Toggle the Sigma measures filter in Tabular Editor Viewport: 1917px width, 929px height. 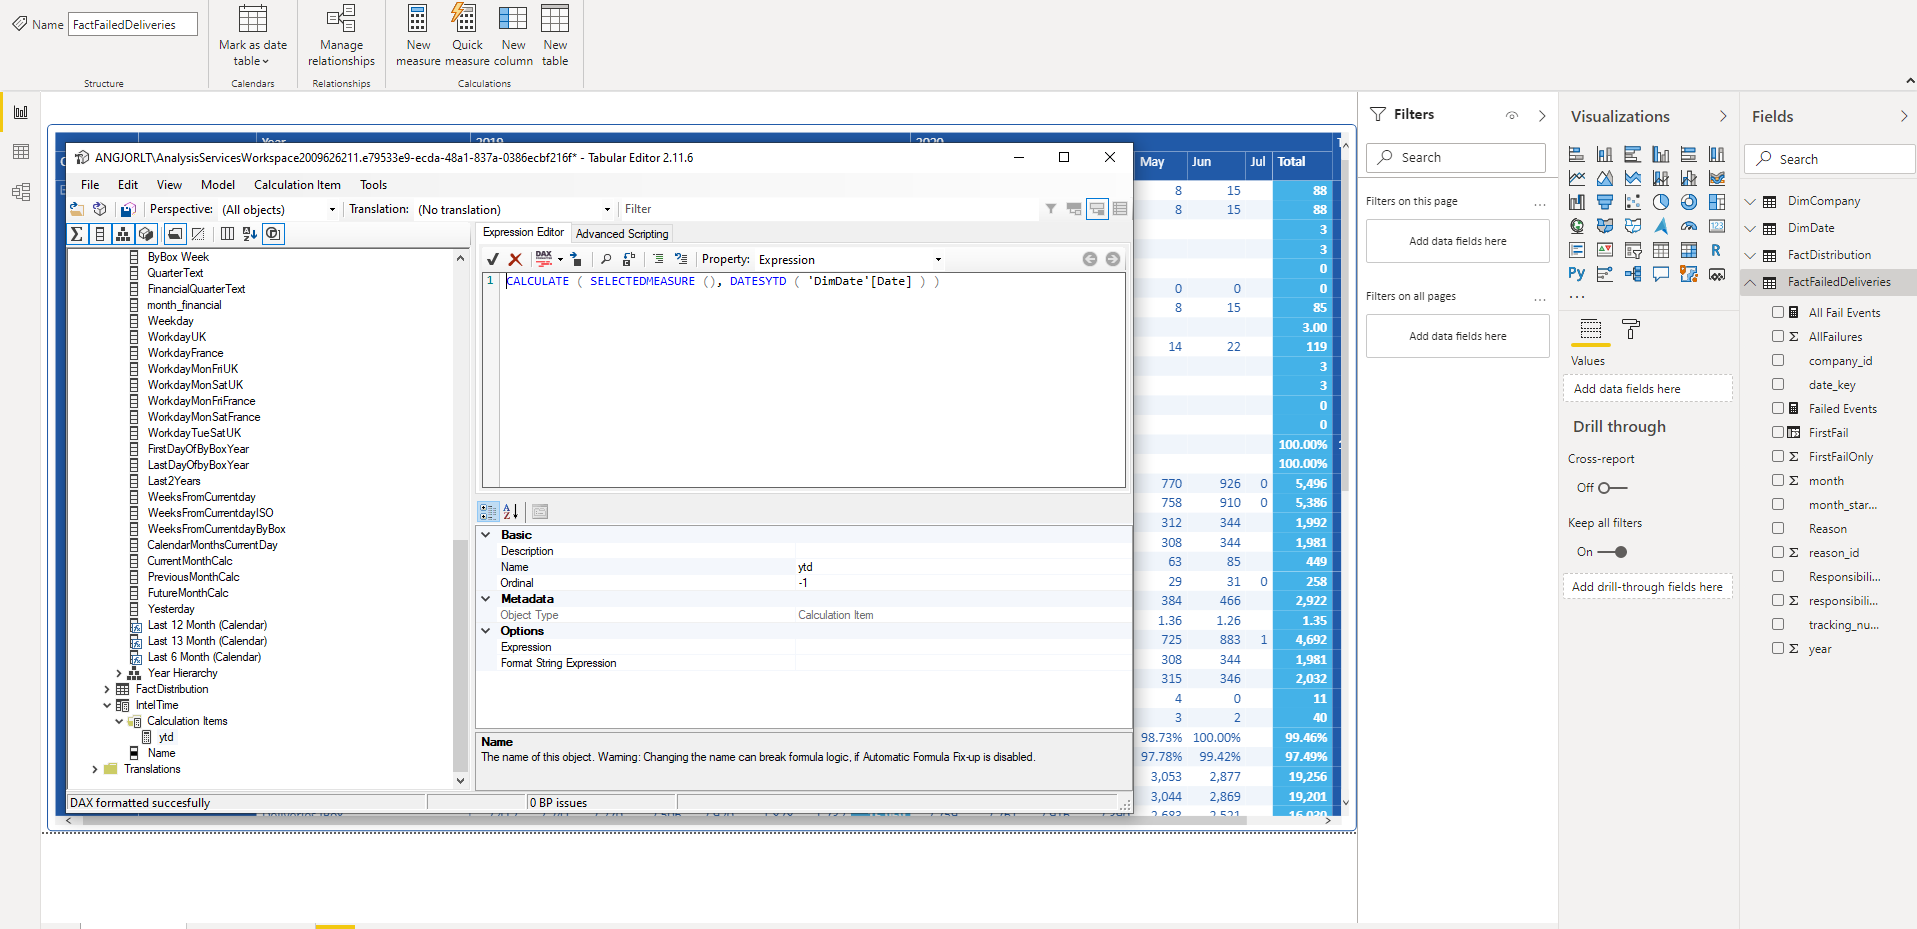(x=76, y=233)
